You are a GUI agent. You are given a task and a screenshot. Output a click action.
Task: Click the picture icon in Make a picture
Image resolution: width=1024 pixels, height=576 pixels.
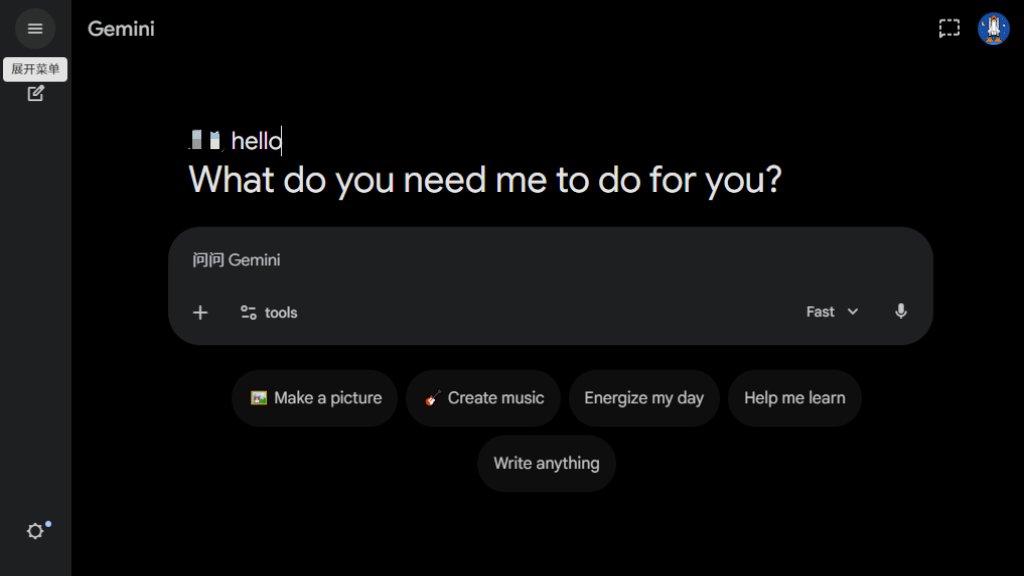(x=259, y=398)
